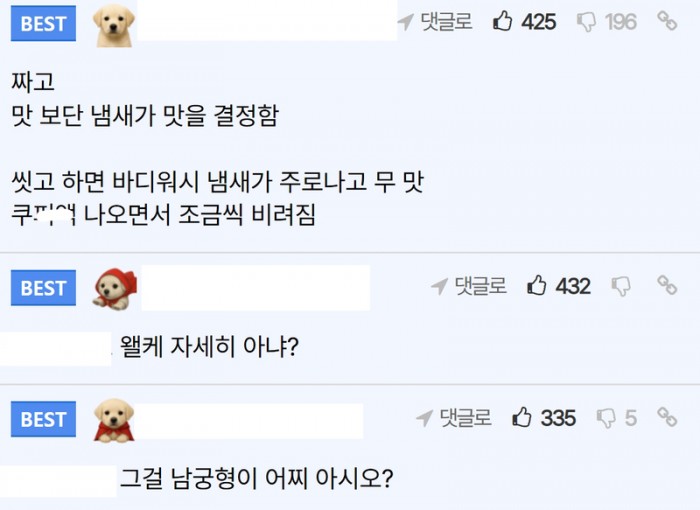Click BEST badge on third comment

(x=43, y=419)
